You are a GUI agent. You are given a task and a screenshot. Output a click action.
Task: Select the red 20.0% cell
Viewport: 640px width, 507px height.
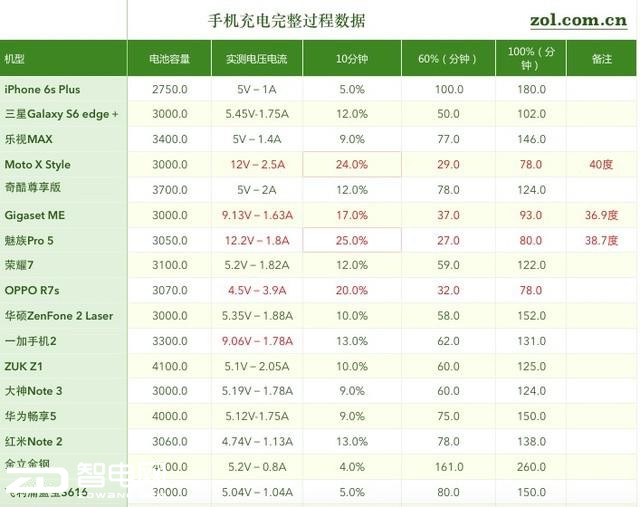352,290
